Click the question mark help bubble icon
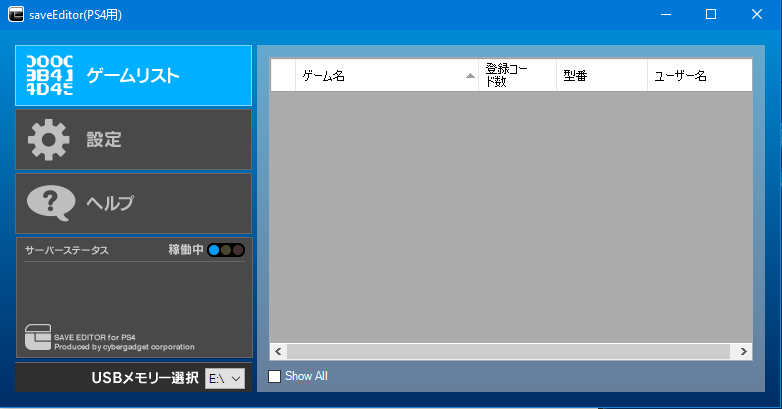The height and width of the screenshot is (409, 782). coord(51,203)
